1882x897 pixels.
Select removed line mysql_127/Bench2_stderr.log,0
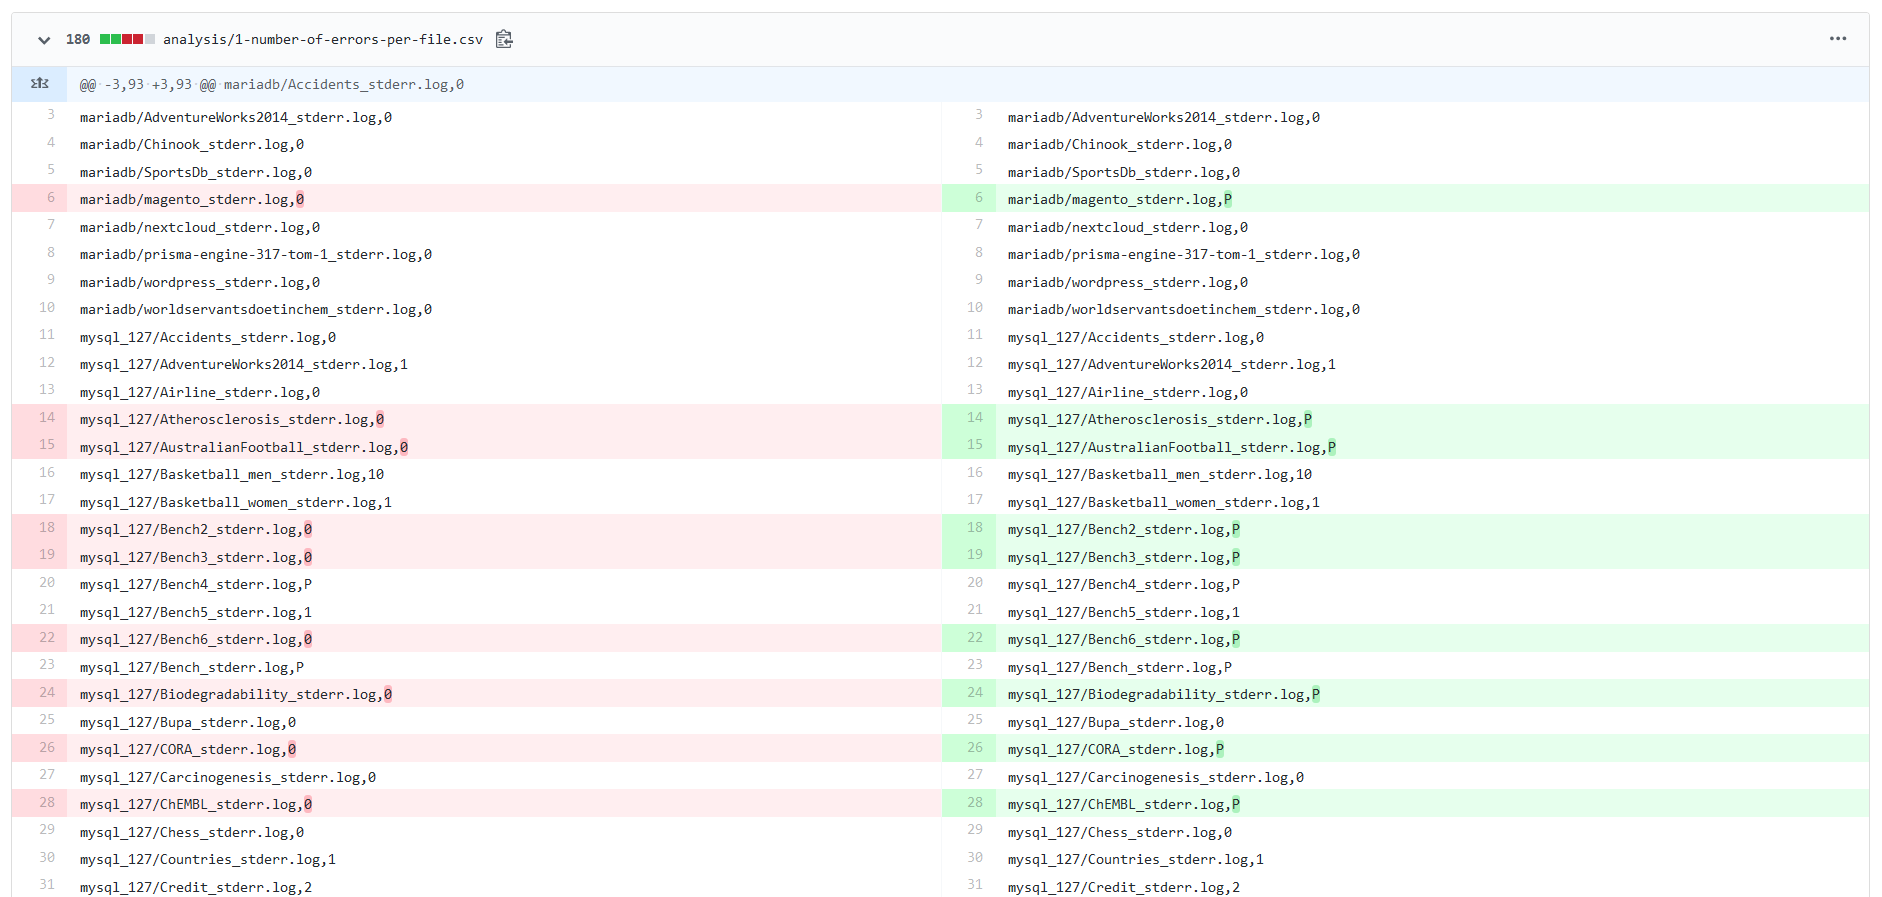(196, 530)
